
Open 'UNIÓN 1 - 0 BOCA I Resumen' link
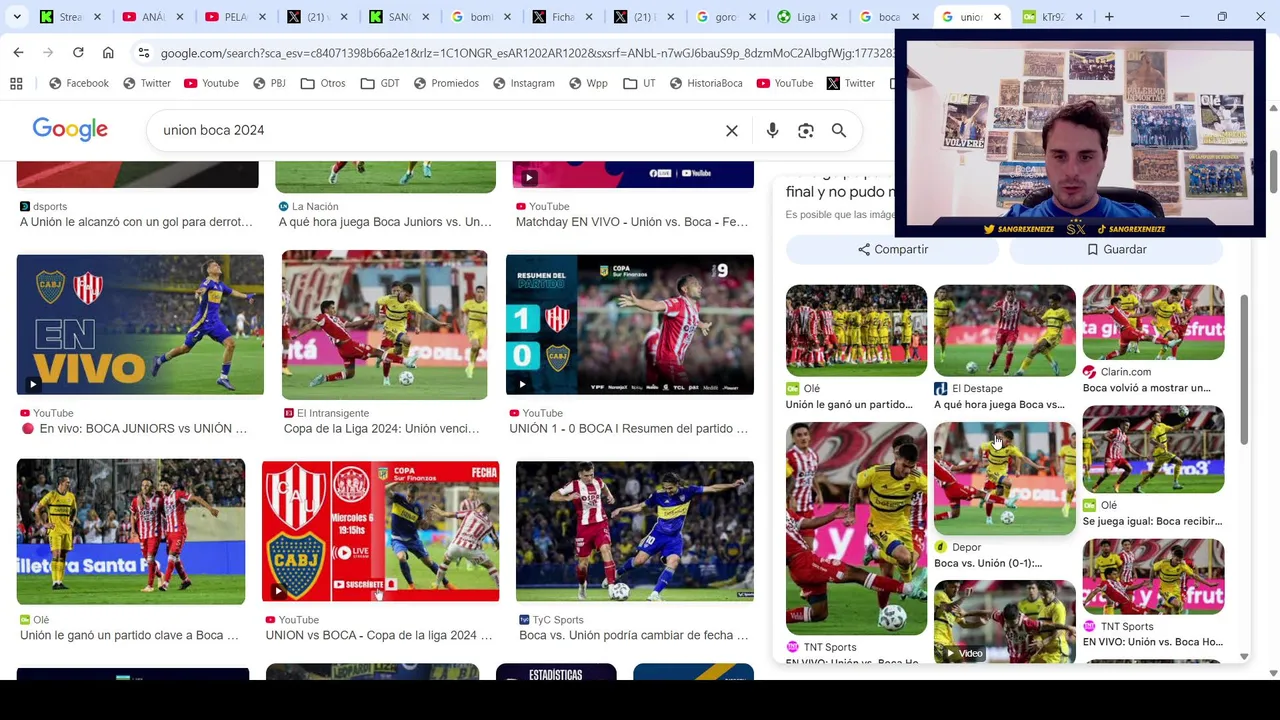coord(628,429)
